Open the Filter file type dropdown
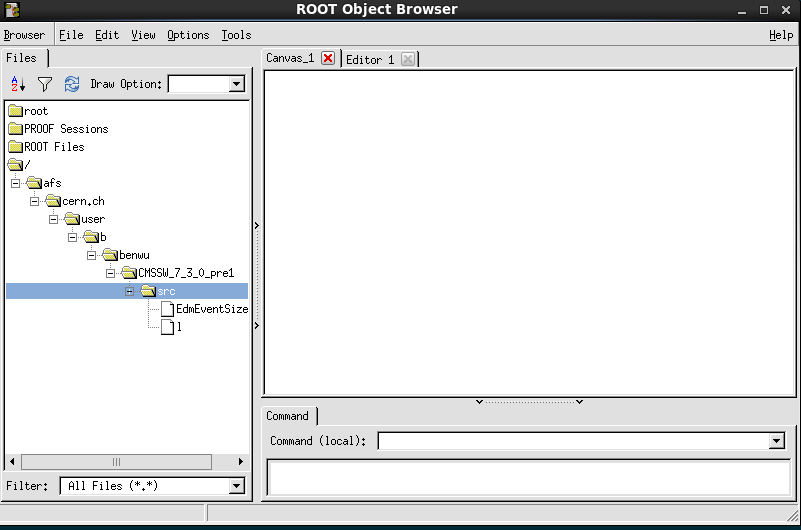The width and height of the screenshot is (801, 530). click(237, 486)
